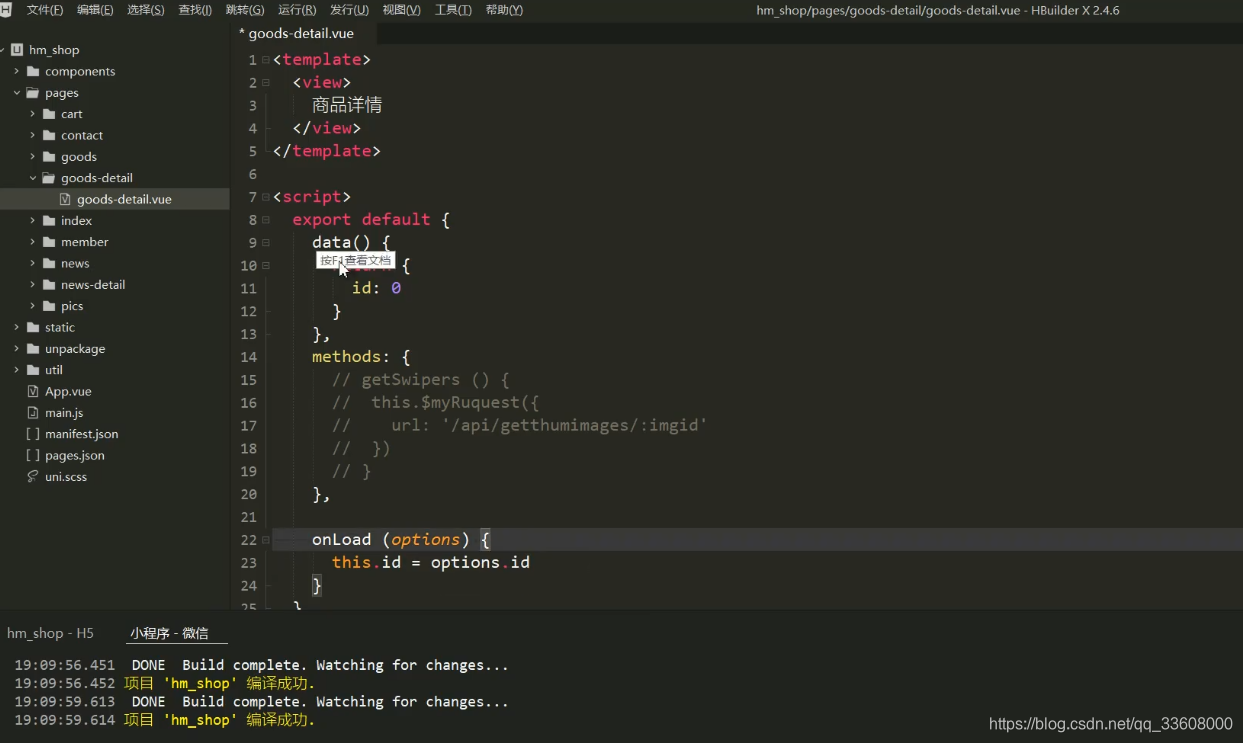Fold the return block on line 10
The height and width of the screenshot is (743, 1243).
pyautogui.click(x=266, y=265)
